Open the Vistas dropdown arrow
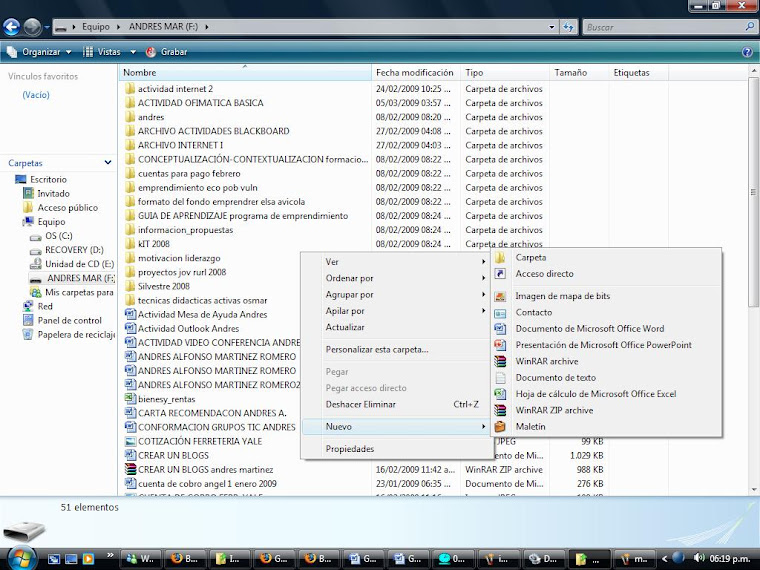Viewport: 760px width, 570px height. [133, 52]
